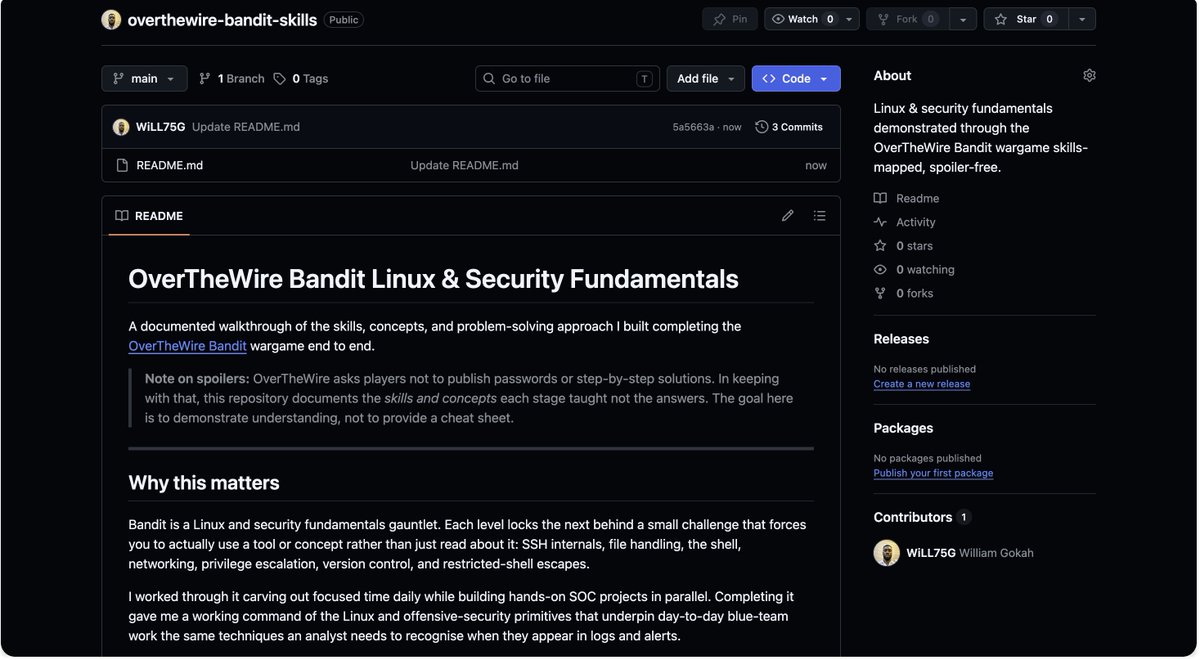
Task: Click the 'Why this matters' heading
Action: coord(204,483)
